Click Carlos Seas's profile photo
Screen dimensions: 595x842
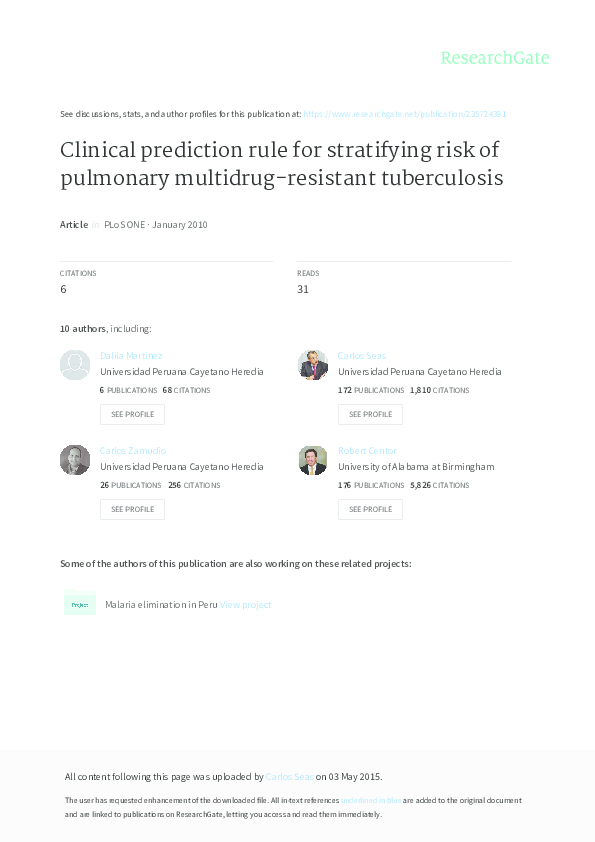click(x=313, y=364)
